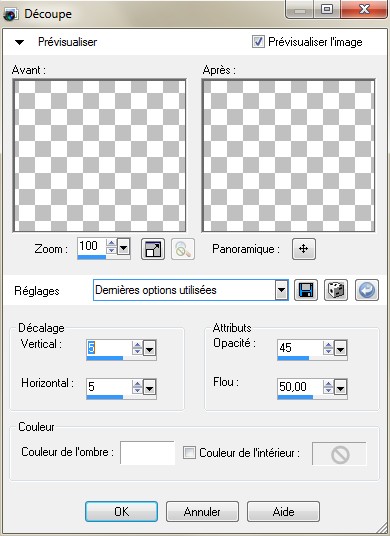Click inside the Après preview pane

click(x=288, y=156)
